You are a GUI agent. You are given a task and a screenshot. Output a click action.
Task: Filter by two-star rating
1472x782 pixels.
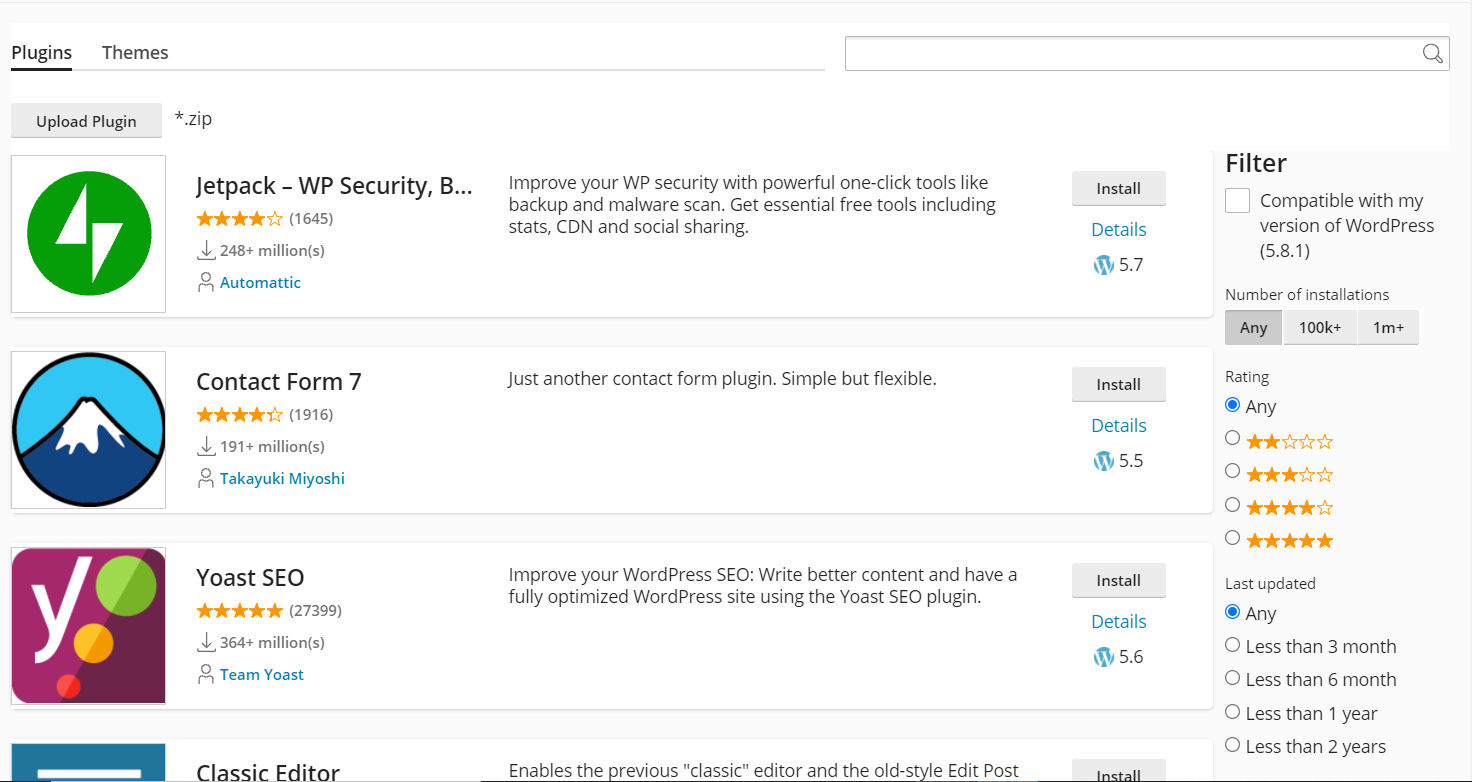point(1232,438)
